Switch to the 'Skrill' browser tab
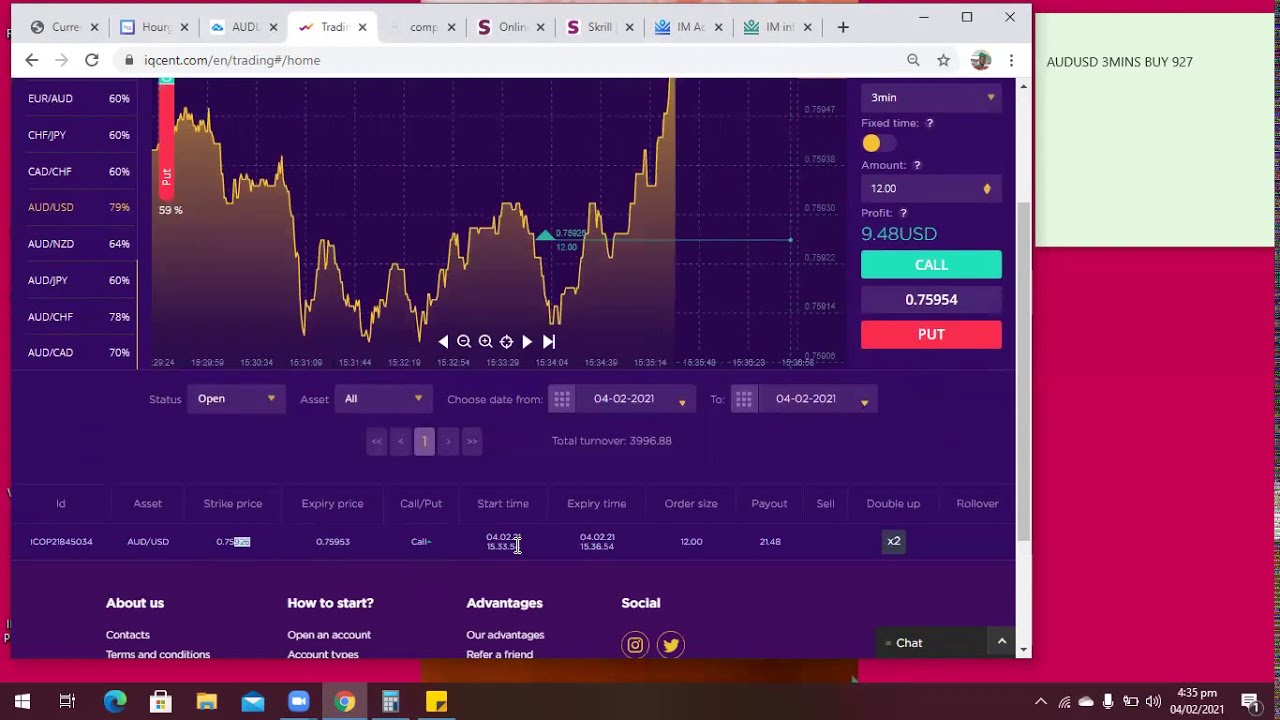The height and width of the screenshot is (720, 1280). click(601, 27)
